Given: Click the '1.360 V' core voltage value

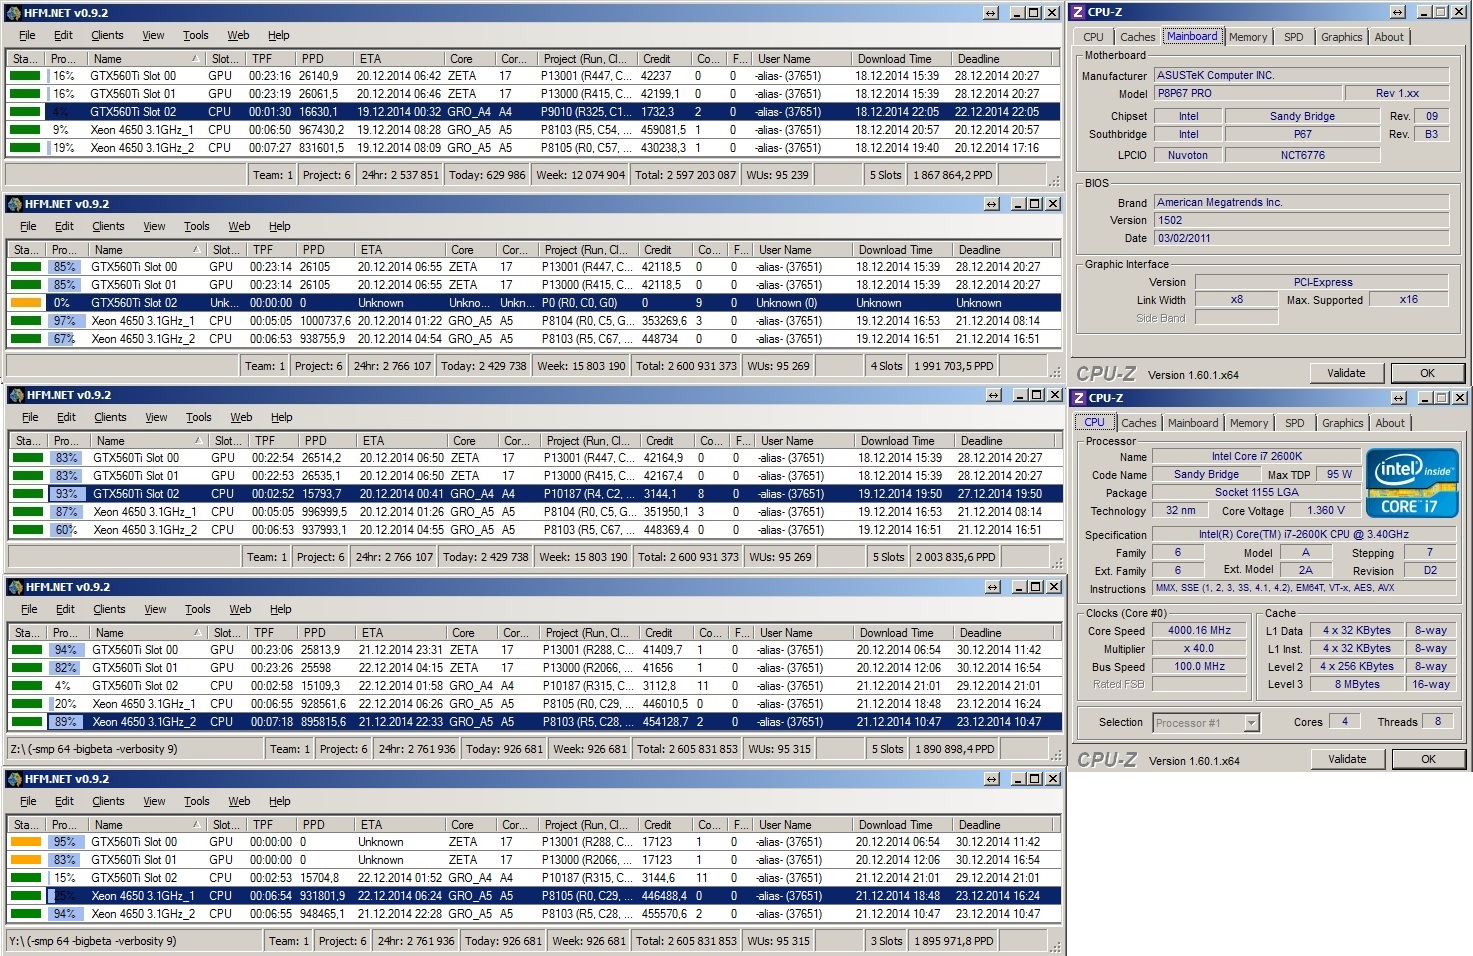Looking at the screenshot, I should point(1326,510).
